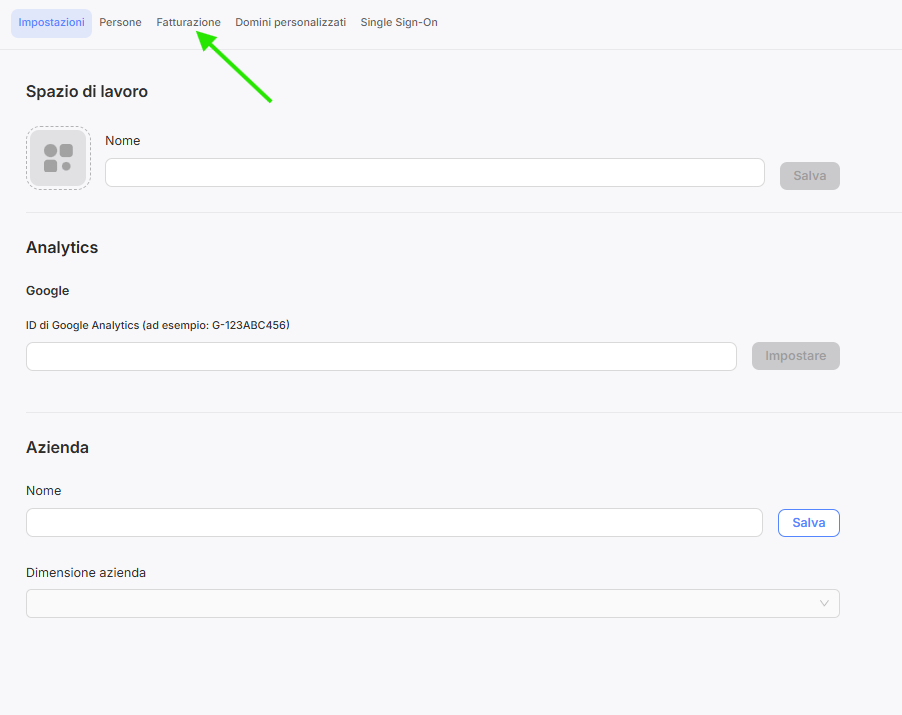Expand the Dimensione azienda dropdown
The image size is (902, 715).
click(432, 603)
